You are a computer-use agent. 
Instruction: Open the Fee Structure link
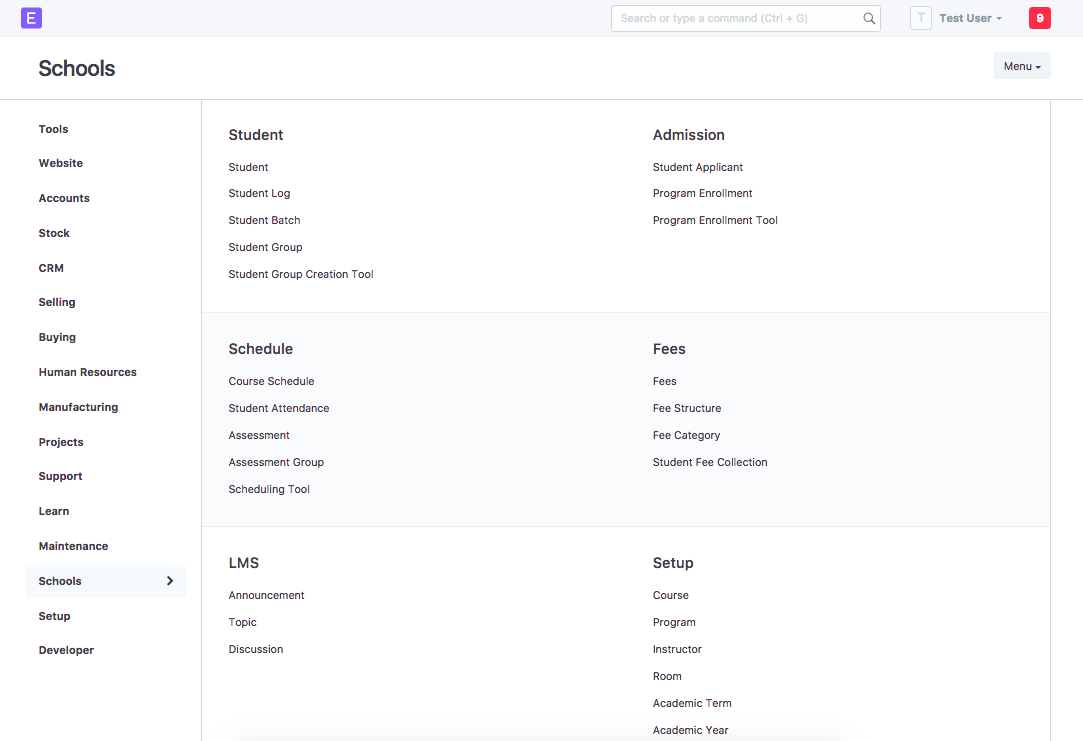click(686, 408)
